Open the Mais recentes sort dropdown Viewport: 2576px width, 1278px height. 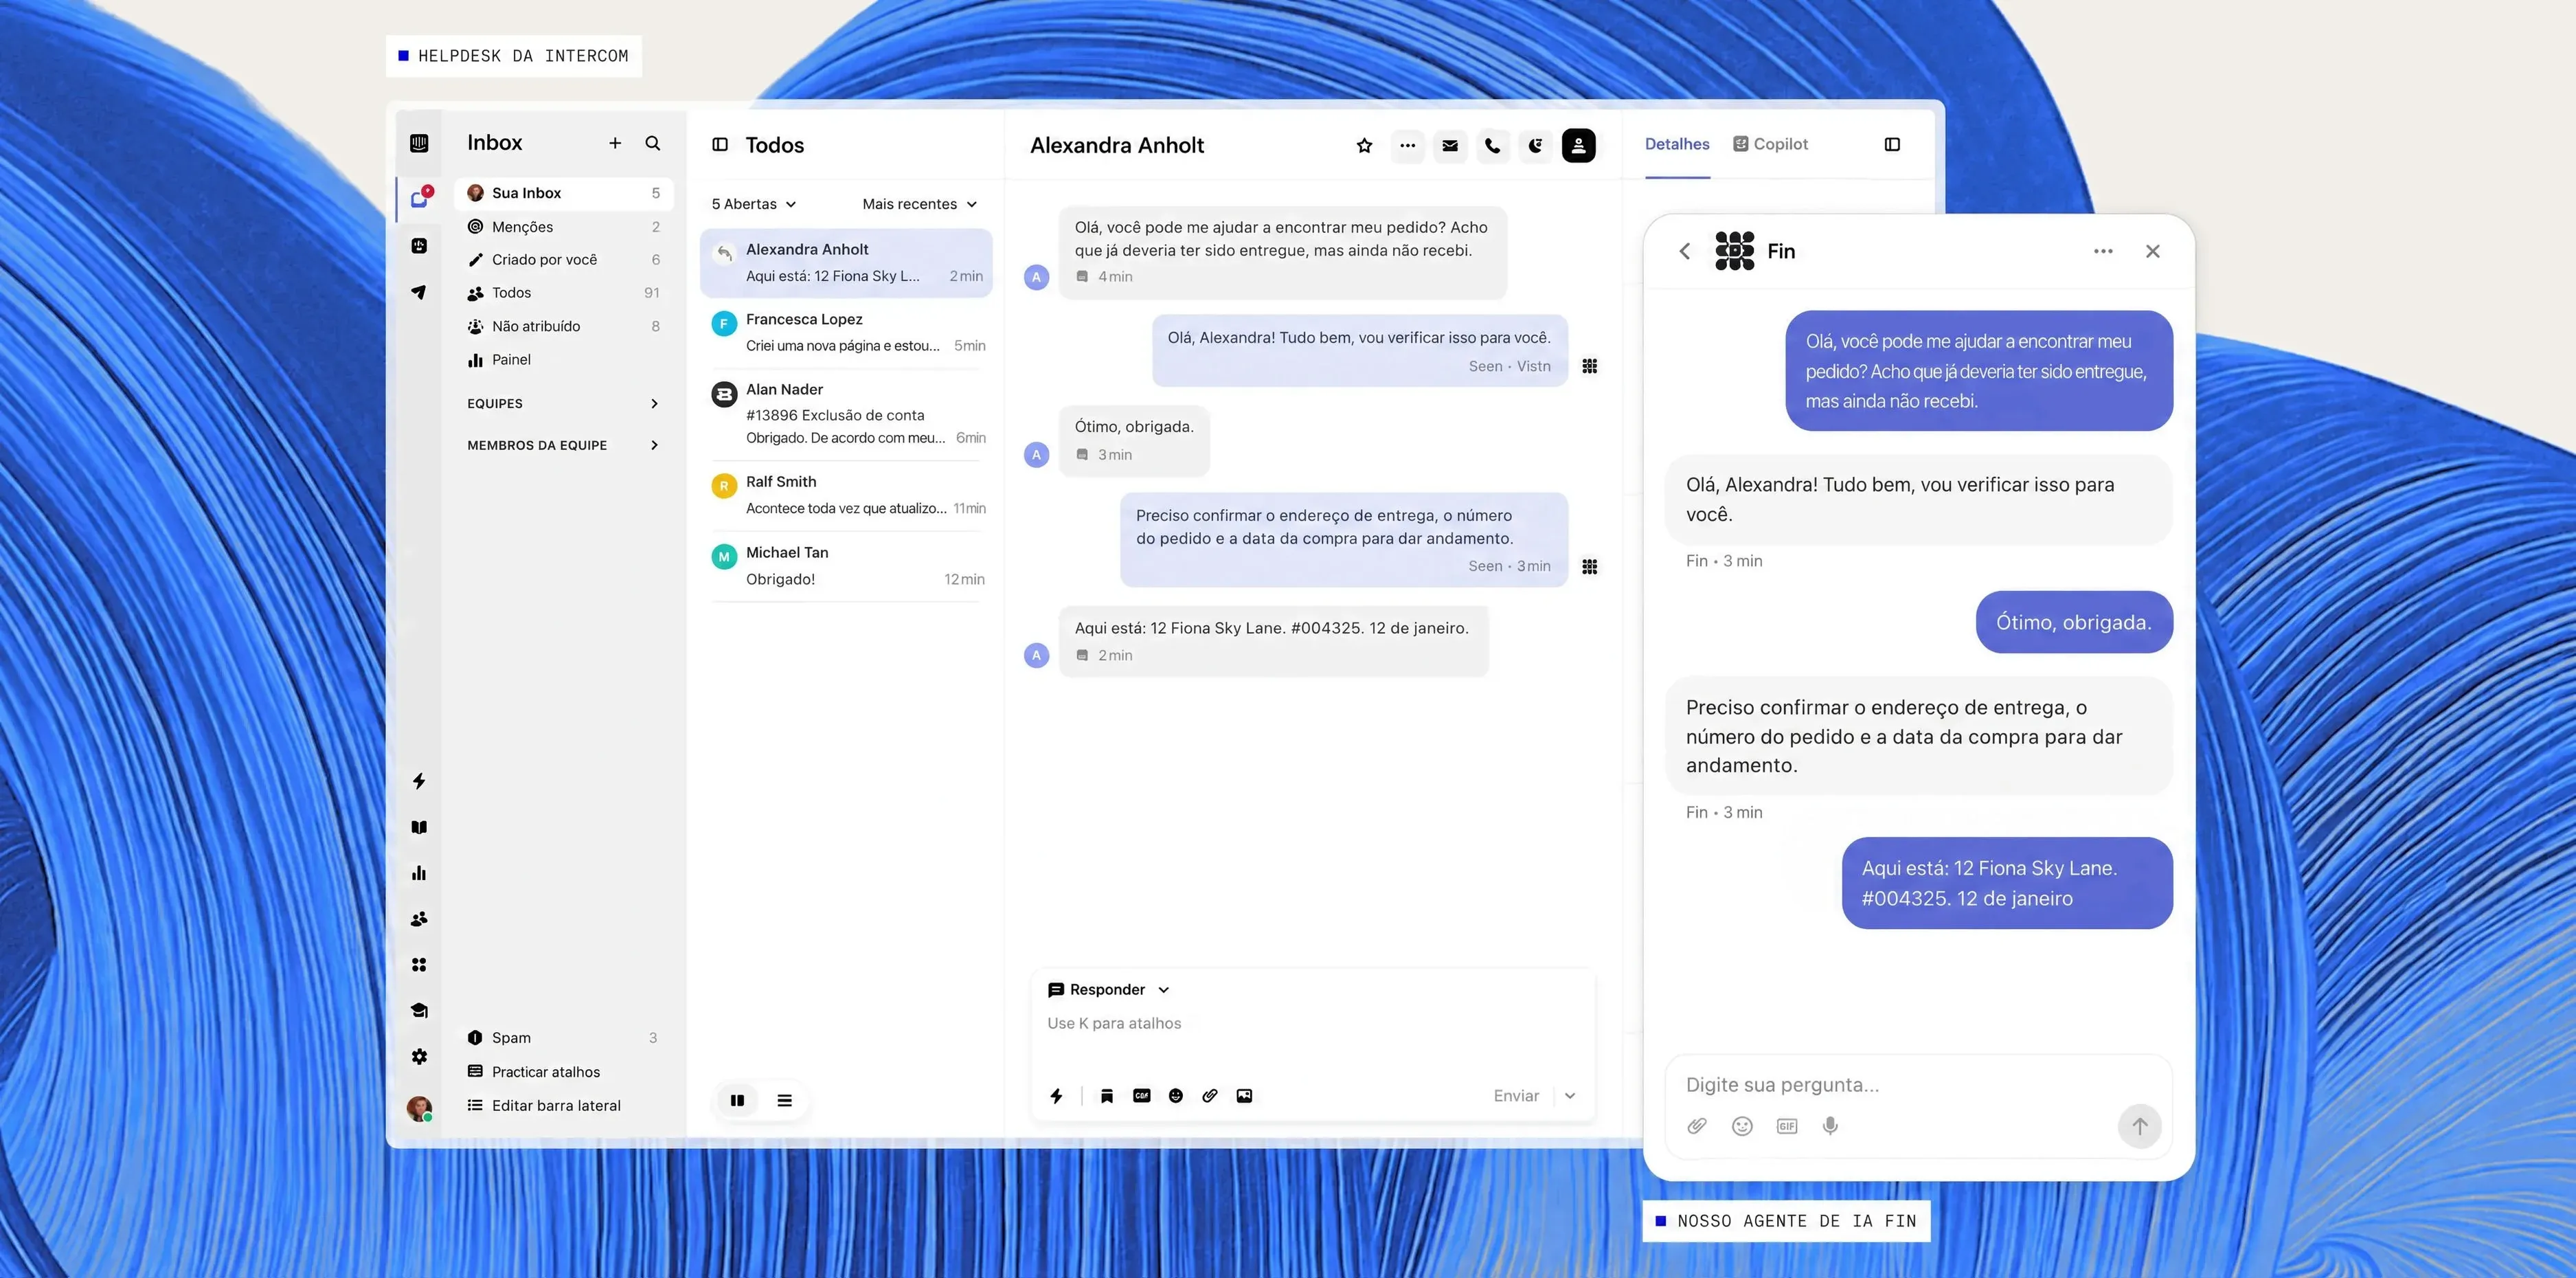920,204
